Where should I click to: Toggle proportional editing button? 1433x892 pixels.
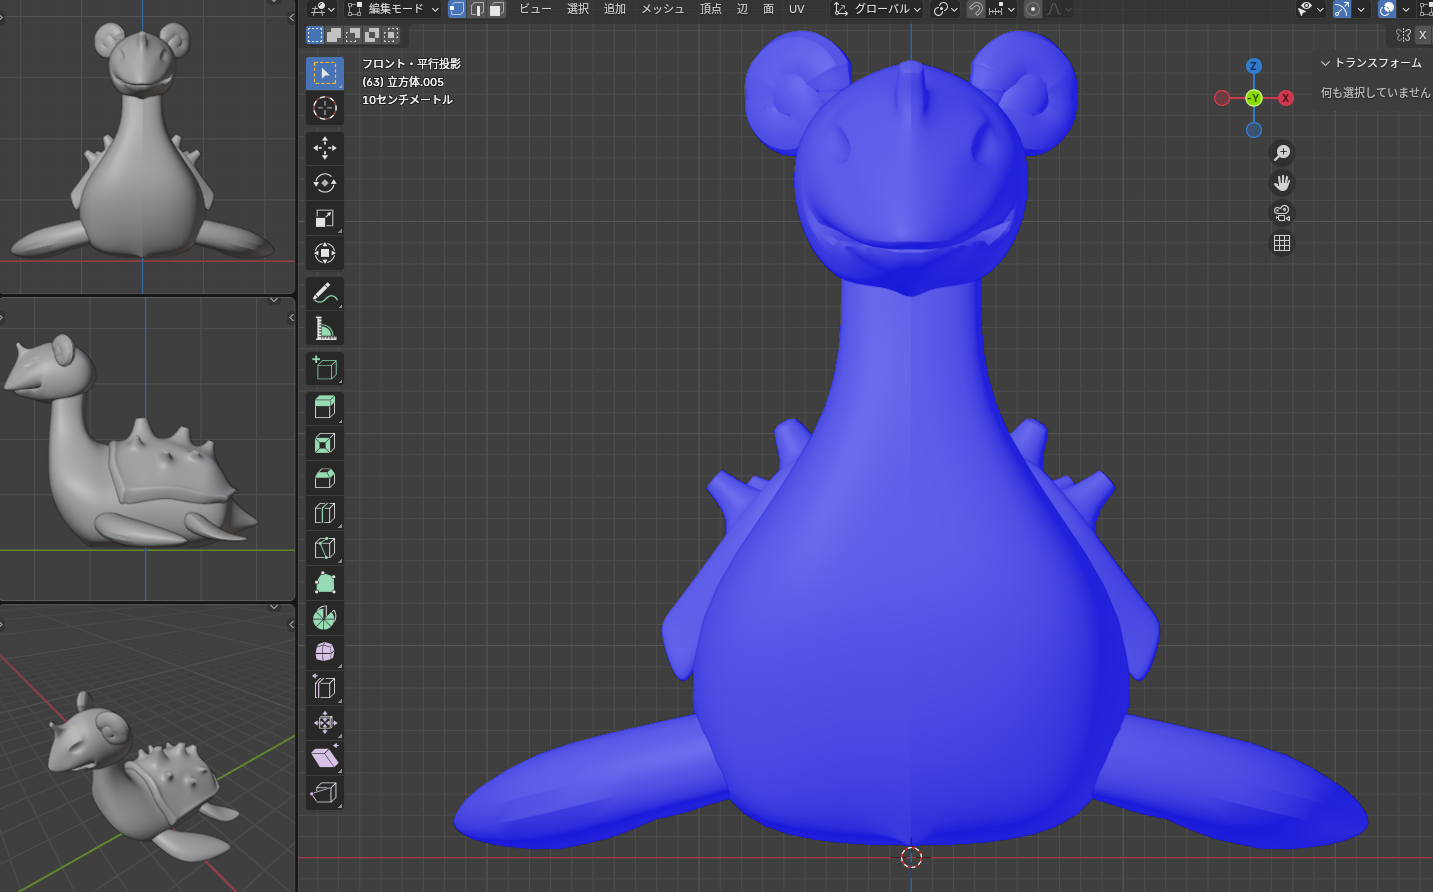[1033, 9]
